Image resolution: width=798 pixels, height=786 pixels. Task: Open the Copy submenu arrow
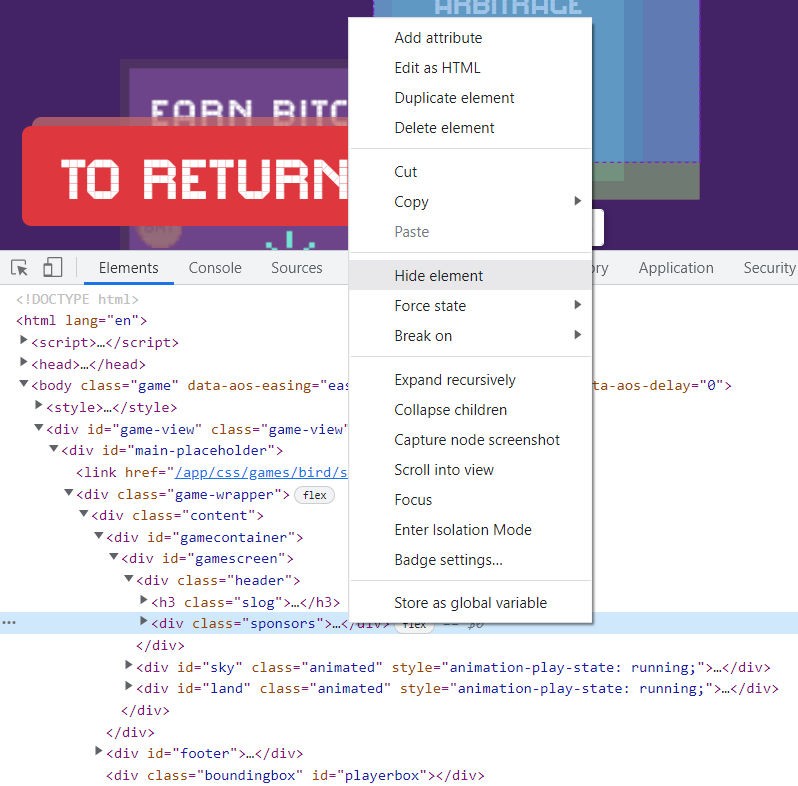(x=577, y=201)
